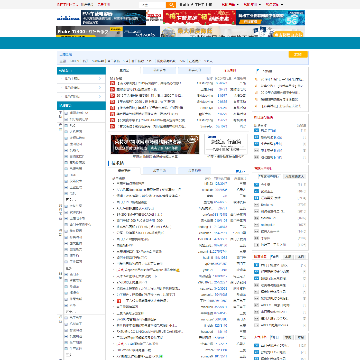The height and width of the screenshot is (360, 360).
Task: Open the red festive banner advertisement
Action: (199, 18)
